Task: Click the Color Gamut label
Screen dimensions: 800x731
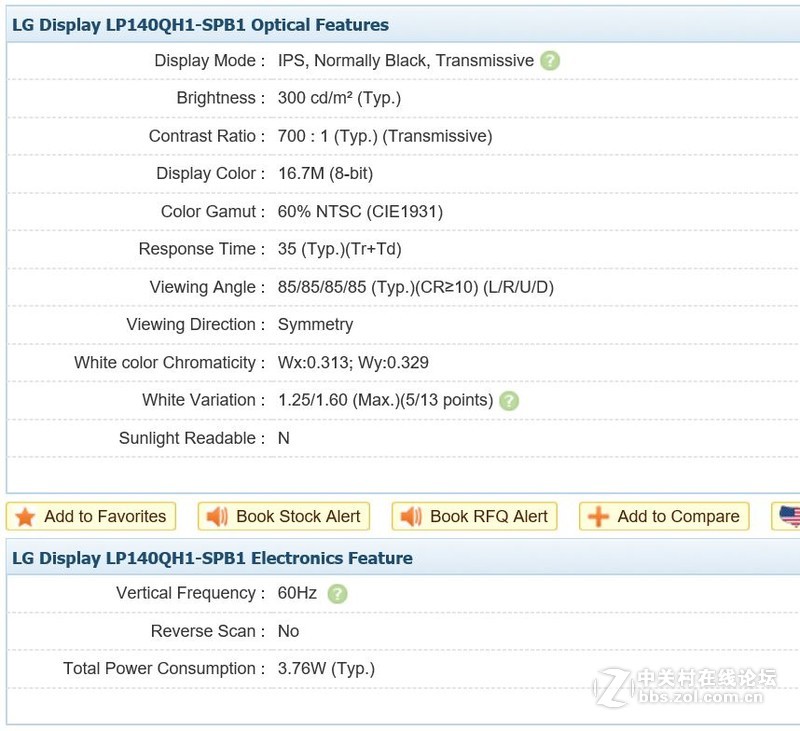Action: 213,212
